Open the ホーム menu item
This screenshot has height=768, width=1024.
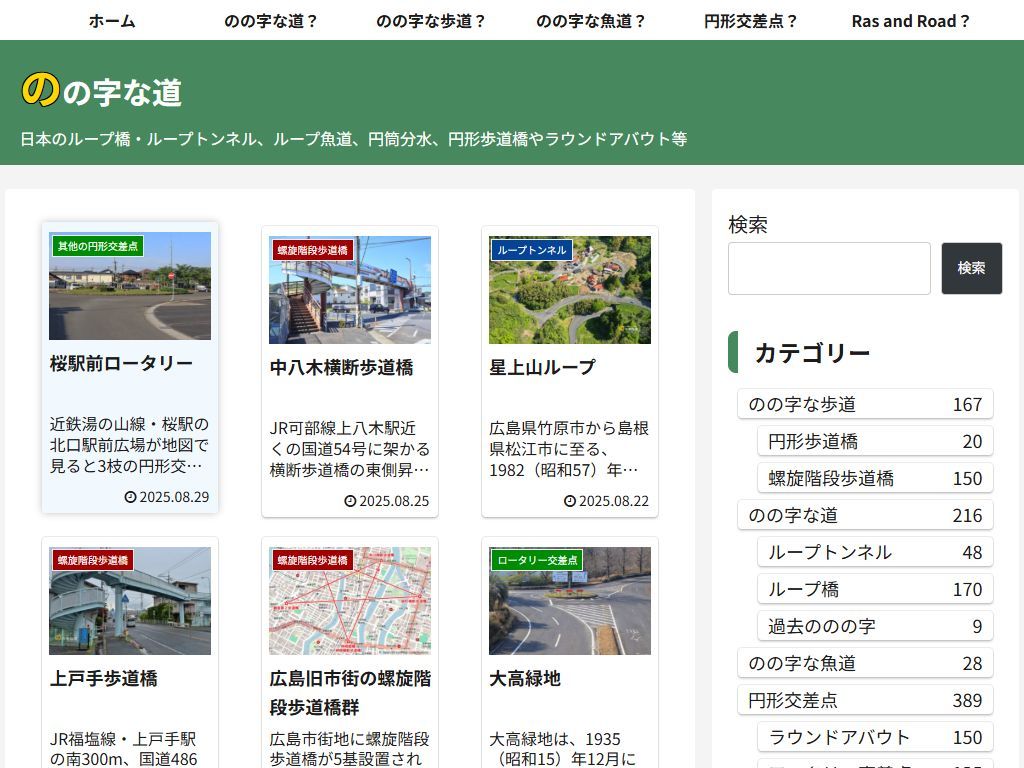[111, 21]
